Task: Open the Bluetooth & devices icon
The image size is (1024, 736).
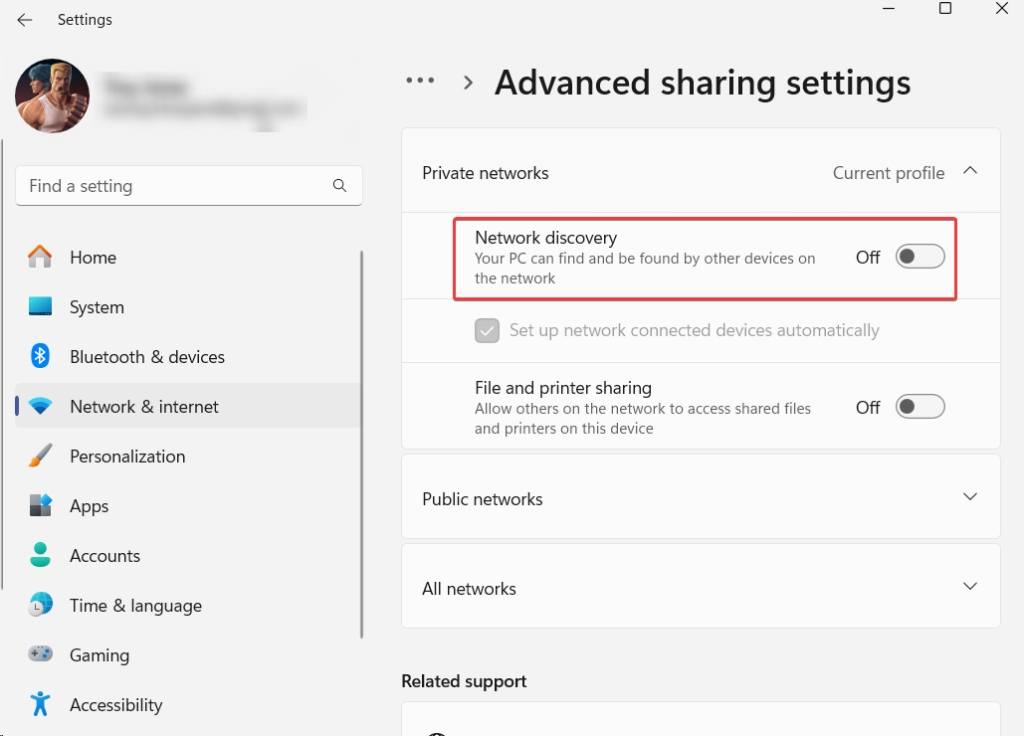Action: (x=40, y=357)
